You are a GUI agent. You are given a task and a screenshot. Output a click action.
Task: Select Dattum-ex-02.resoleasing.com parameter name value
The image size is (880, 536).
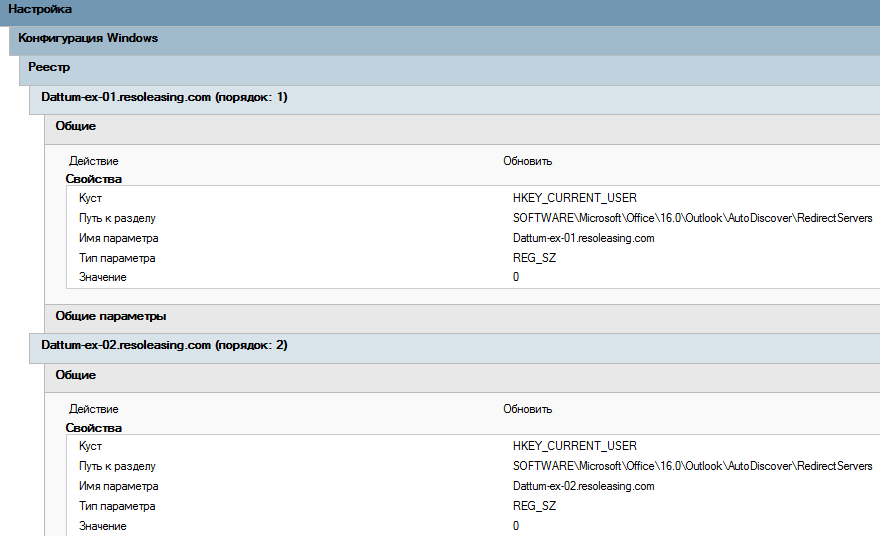(584, 487)
